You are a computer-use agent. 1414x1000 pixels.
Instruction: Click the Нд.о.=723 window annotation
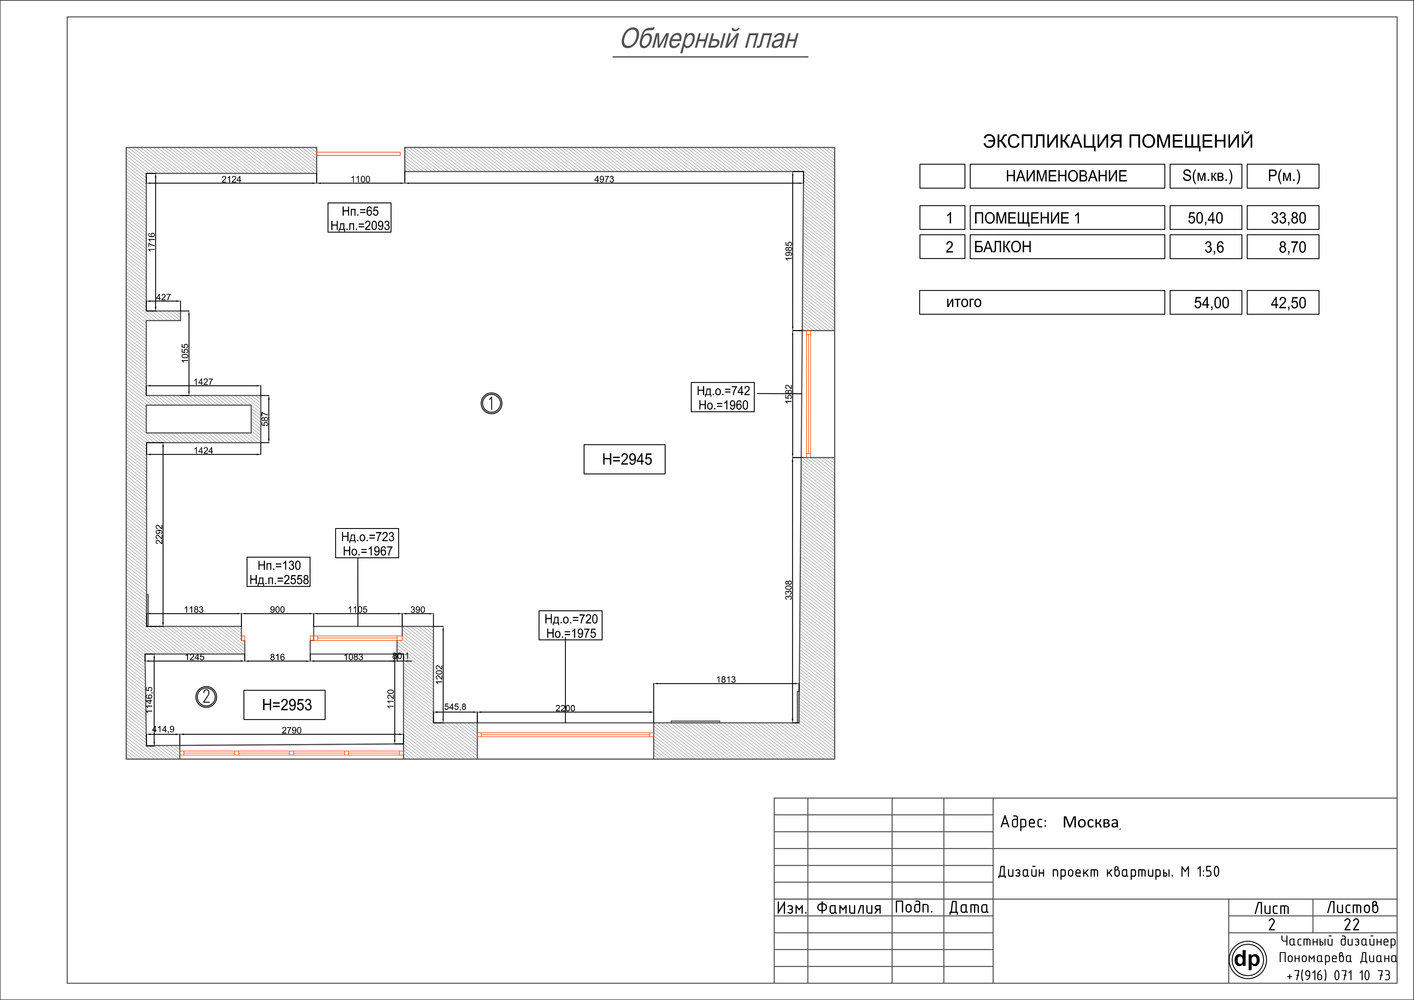(x=367, y=544)
